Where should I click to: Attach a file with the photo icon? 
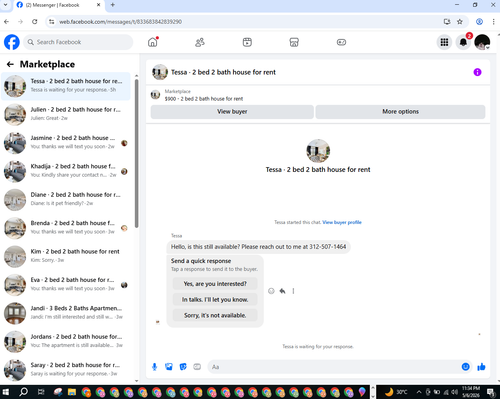tap(169, 367)
